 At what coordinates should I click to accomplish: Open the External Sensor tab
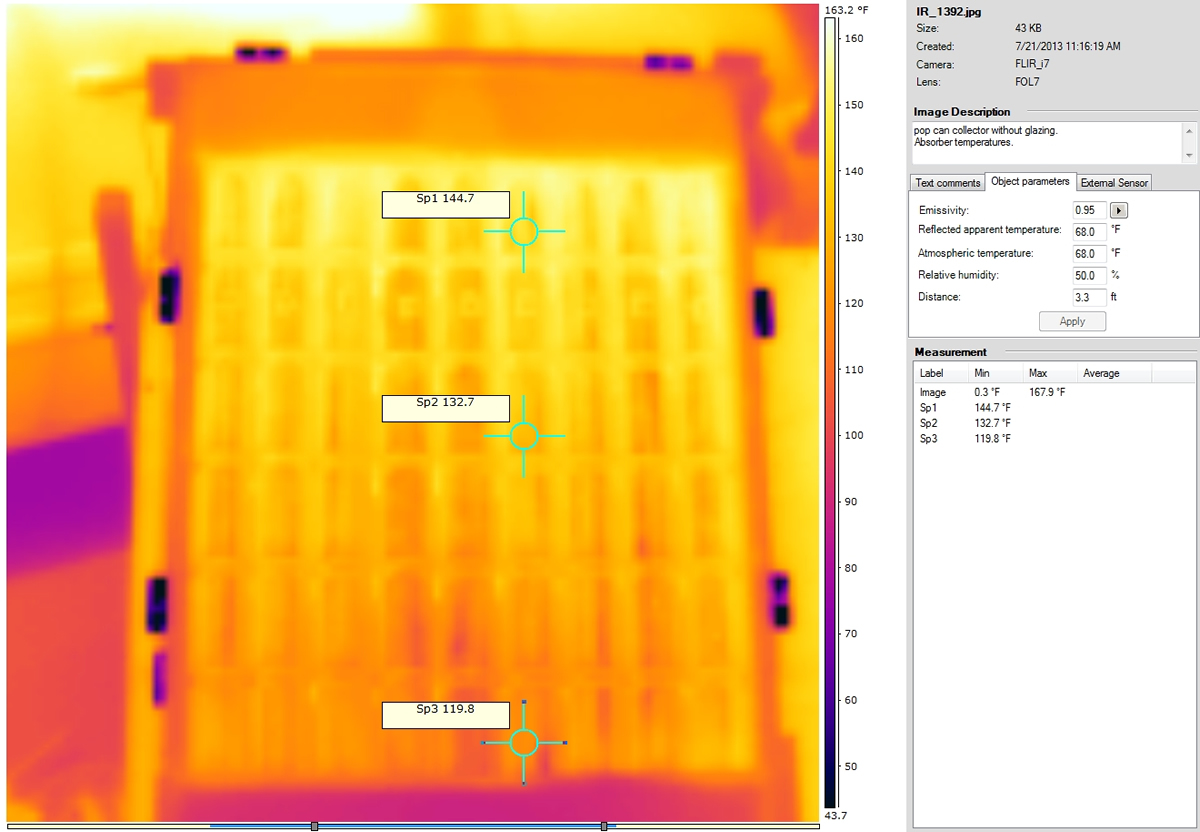click(x=1114, y=183)
